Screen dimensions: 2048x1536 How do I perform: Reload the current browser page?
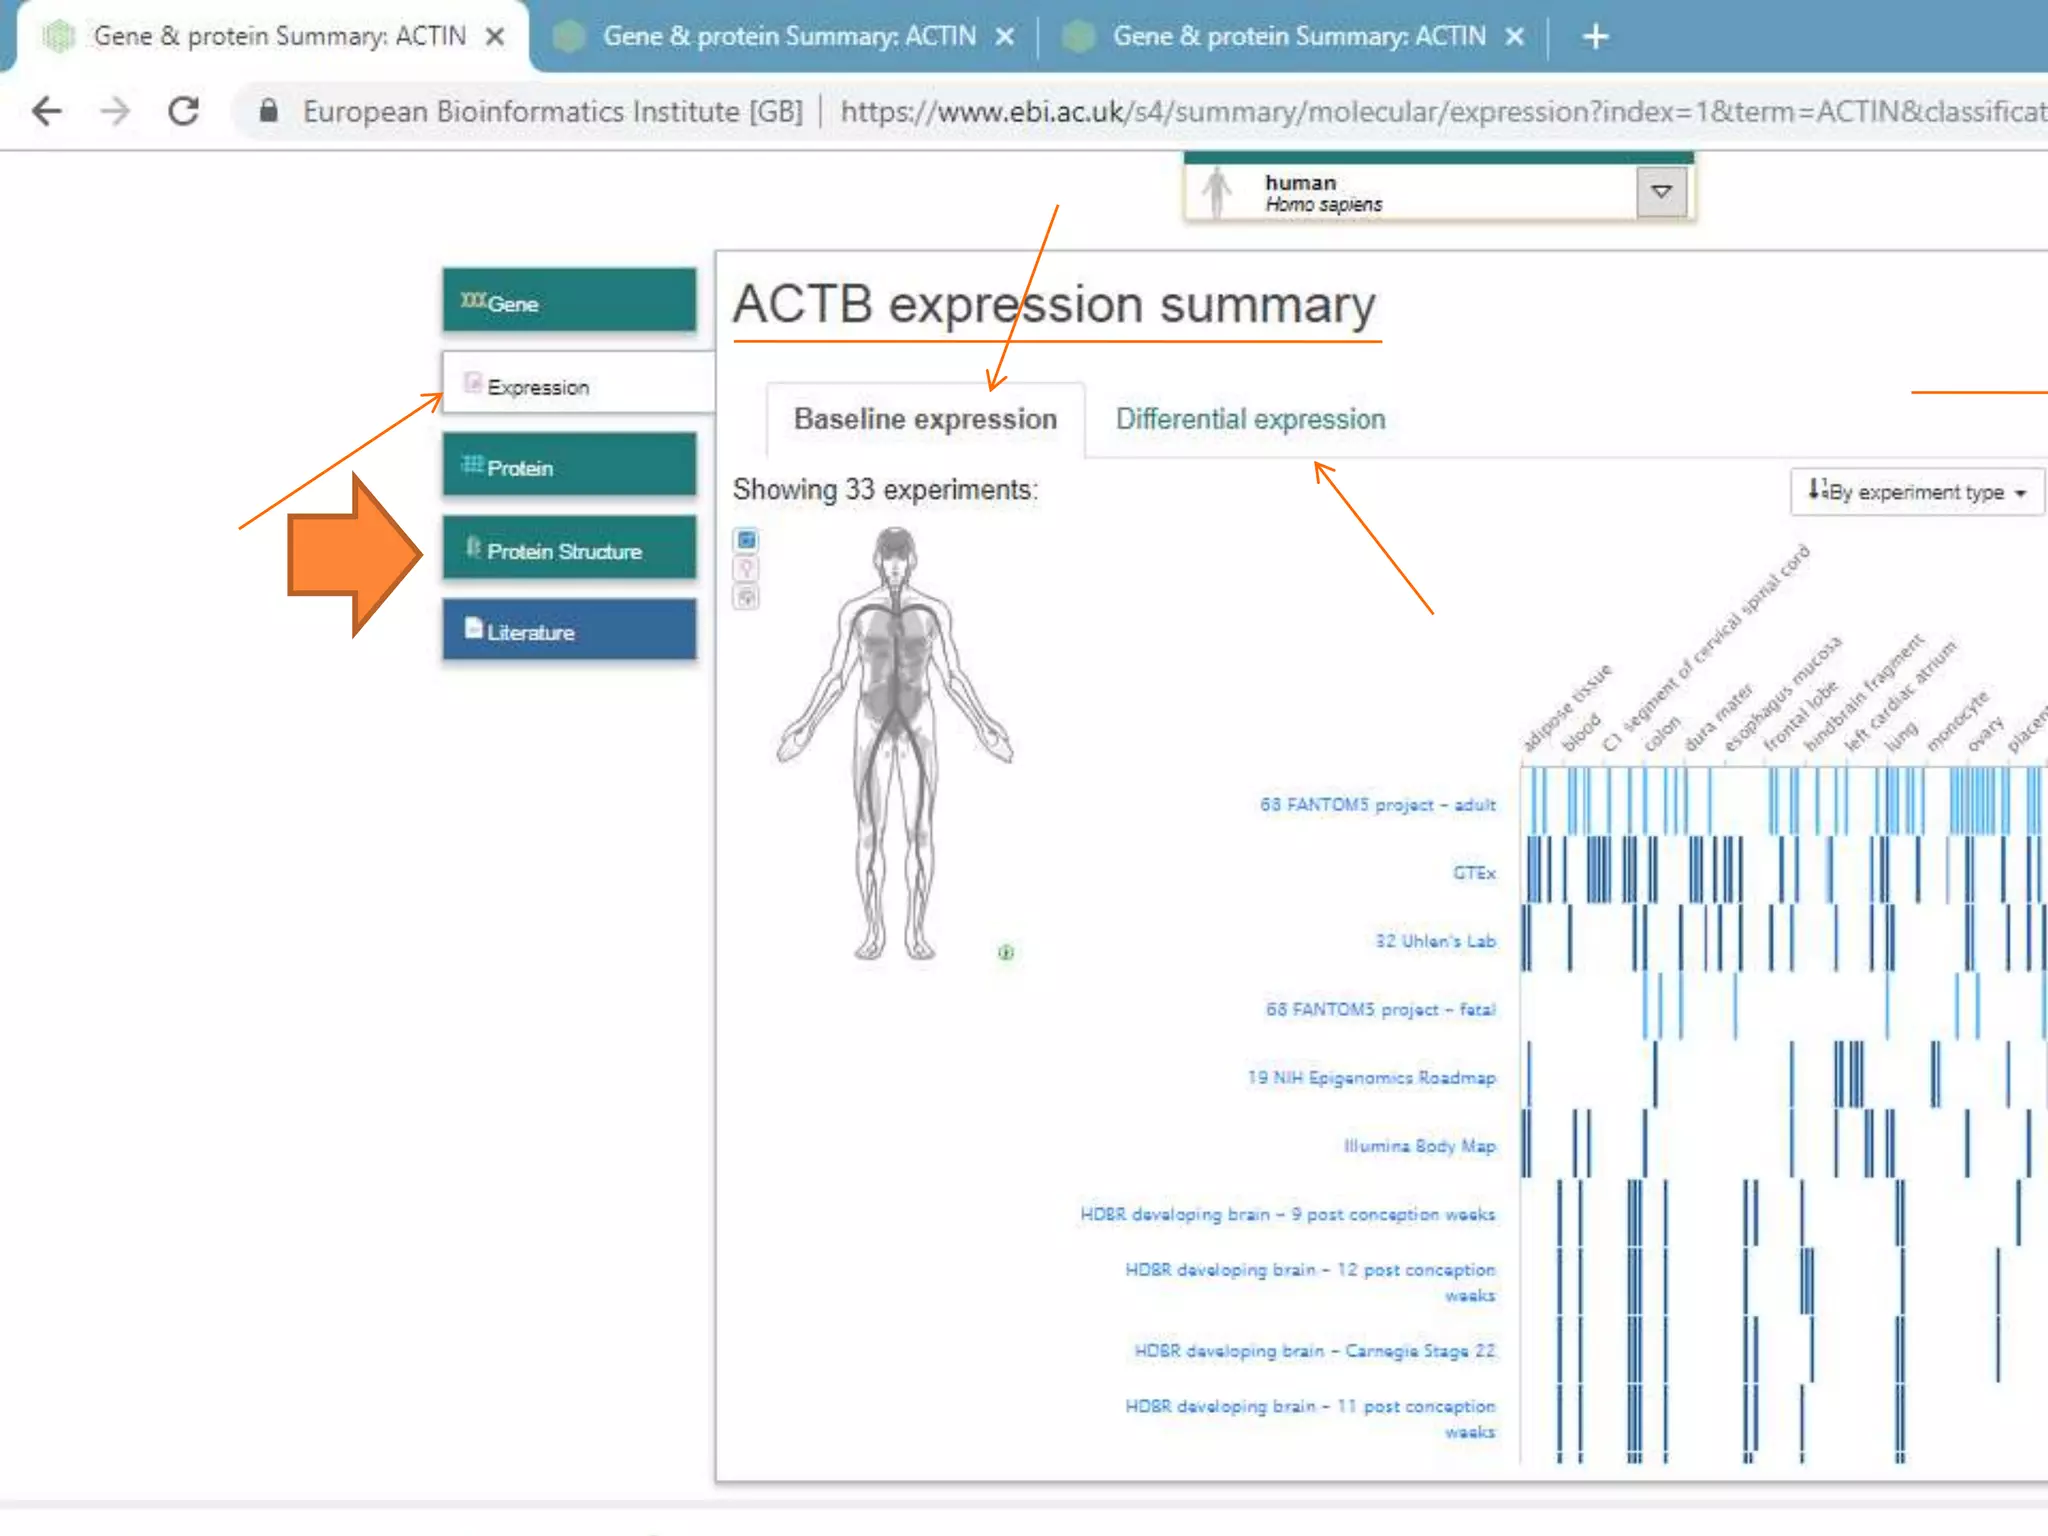183,111
